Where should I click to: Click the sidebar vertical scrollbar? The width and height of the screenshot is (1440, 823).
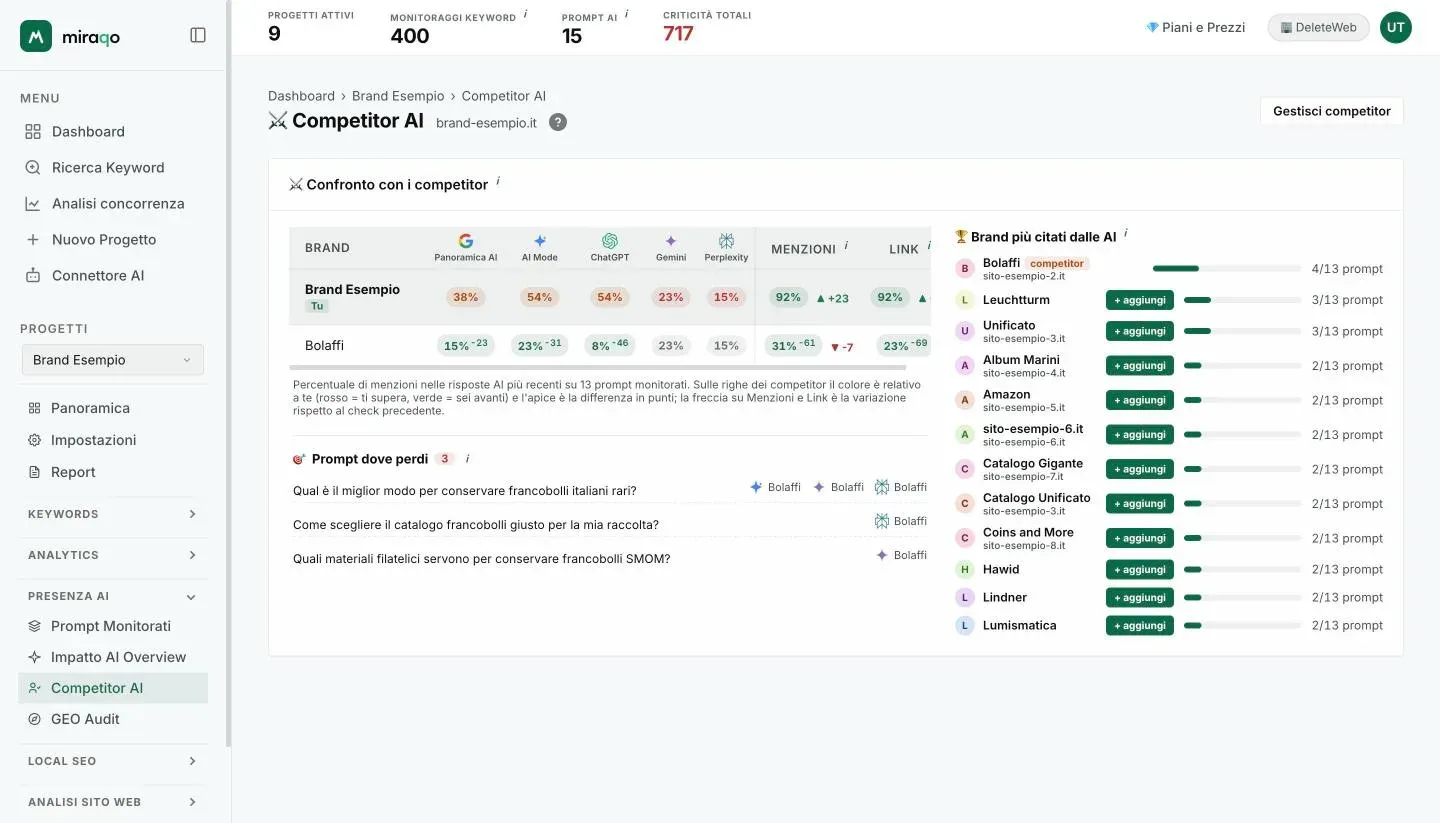click(x=228, y=375)
